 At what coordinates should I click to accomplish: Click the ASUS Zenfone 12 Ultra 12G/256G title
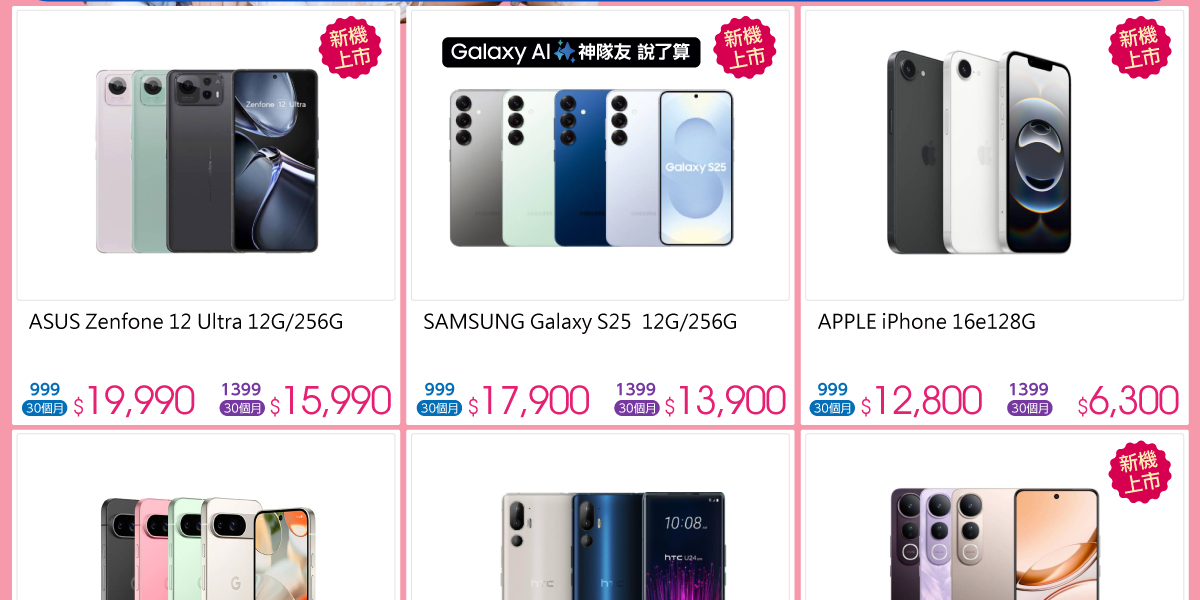(186, 322)
